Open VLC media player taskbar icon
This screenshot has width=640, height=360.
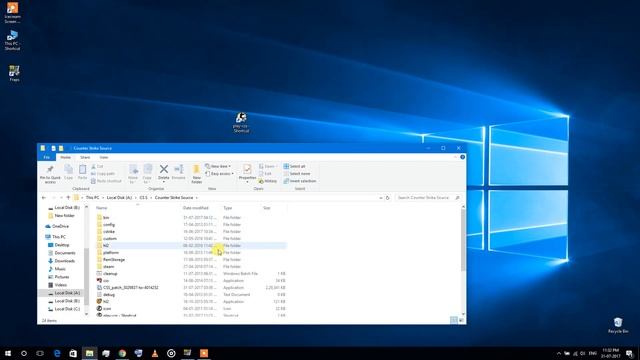tap(155, 353)
